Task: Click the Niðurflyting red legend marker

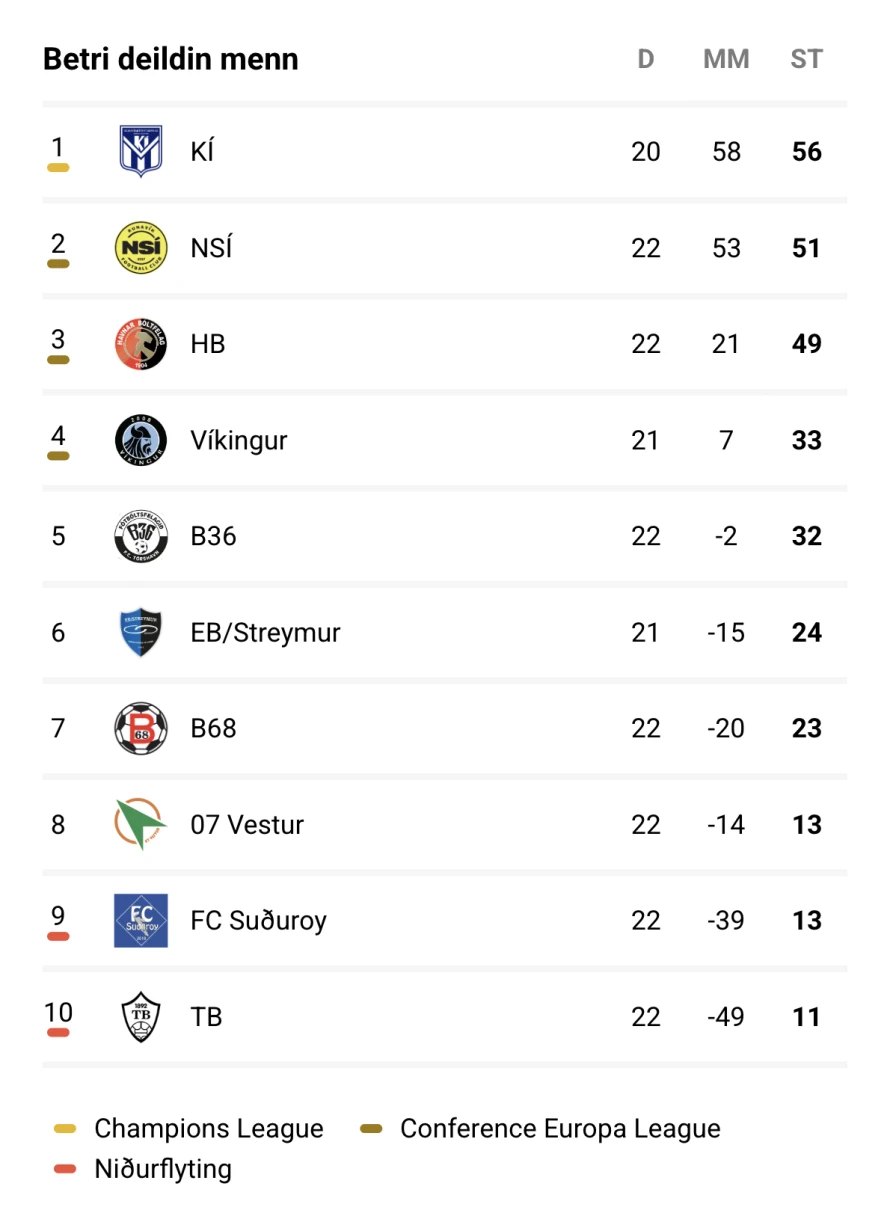Action: pos(65,1169)
